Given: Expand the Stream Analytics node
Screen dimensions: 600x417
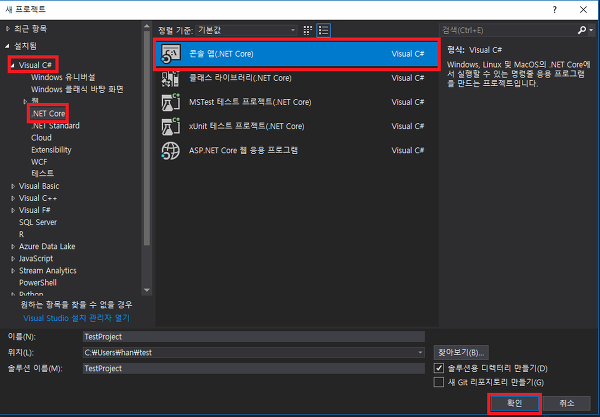Looking at the screenshot, I should pos(13,271).
